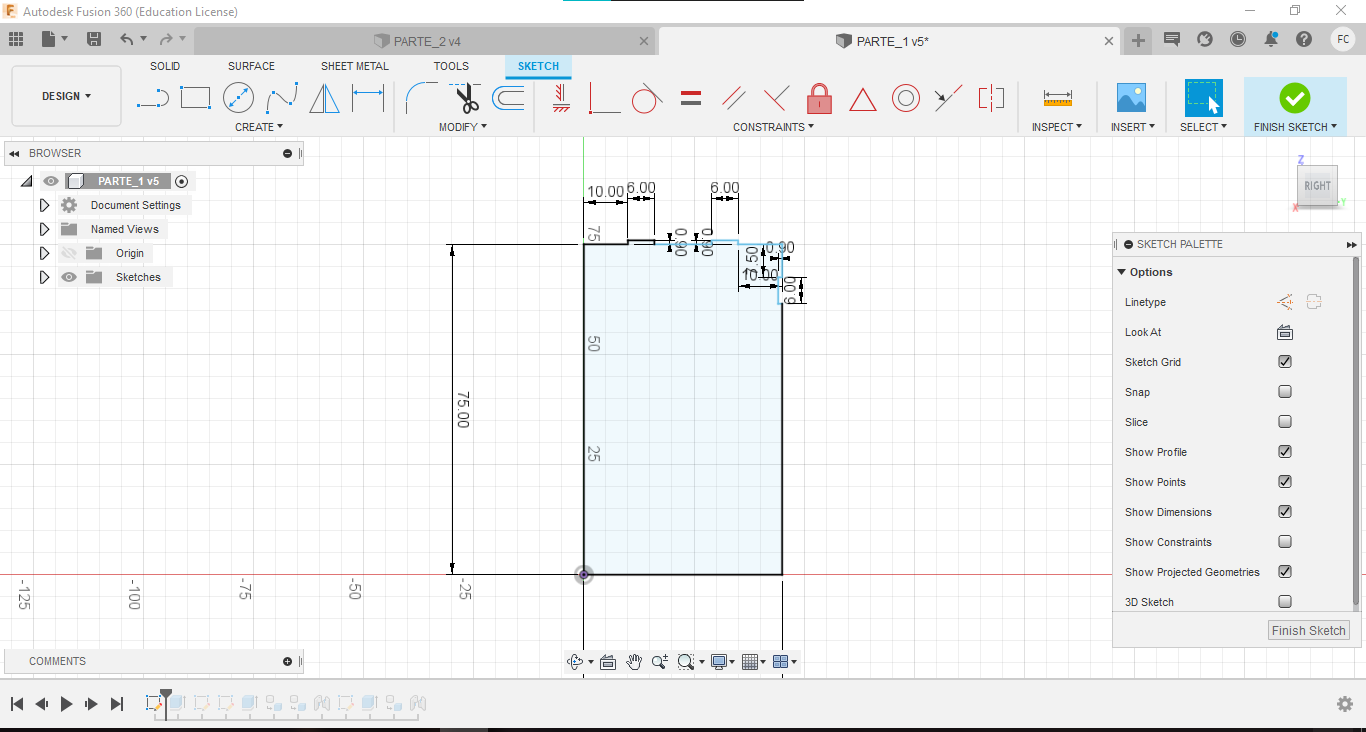Apply the Symmetry constraint
The image size is (1366, 732).
(x=991, y=98)
